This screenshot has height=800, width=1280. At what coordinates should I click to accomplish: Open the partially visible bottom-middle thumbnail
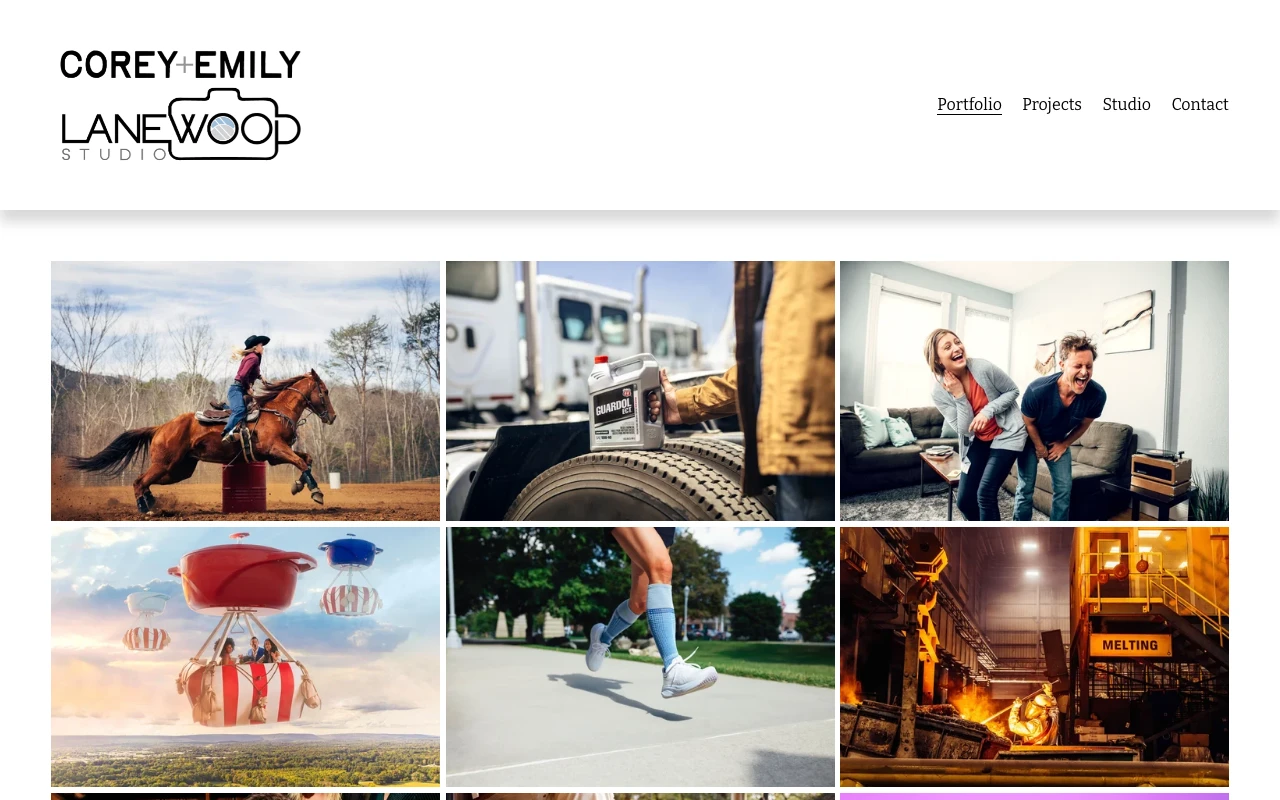pyautogui.click(x=640, y=797)
